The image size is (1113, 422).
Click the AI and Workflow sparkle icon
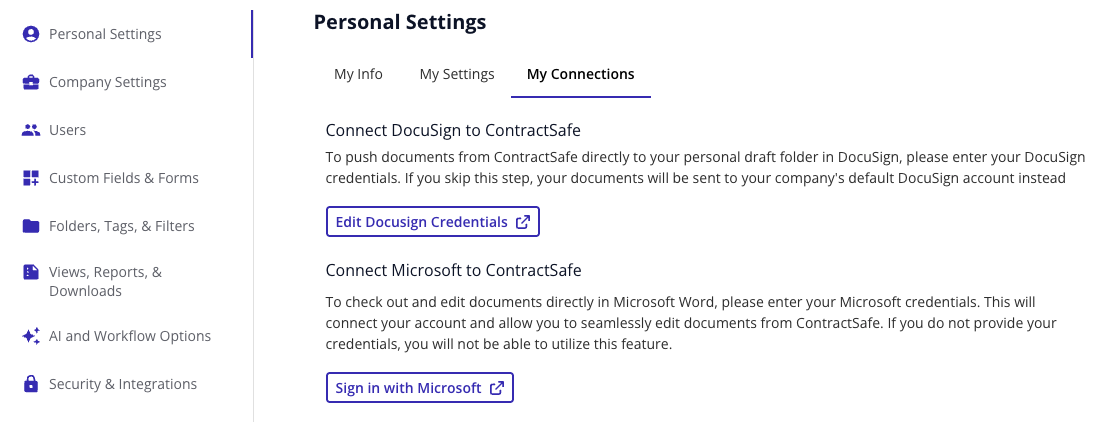pos(31,336)
